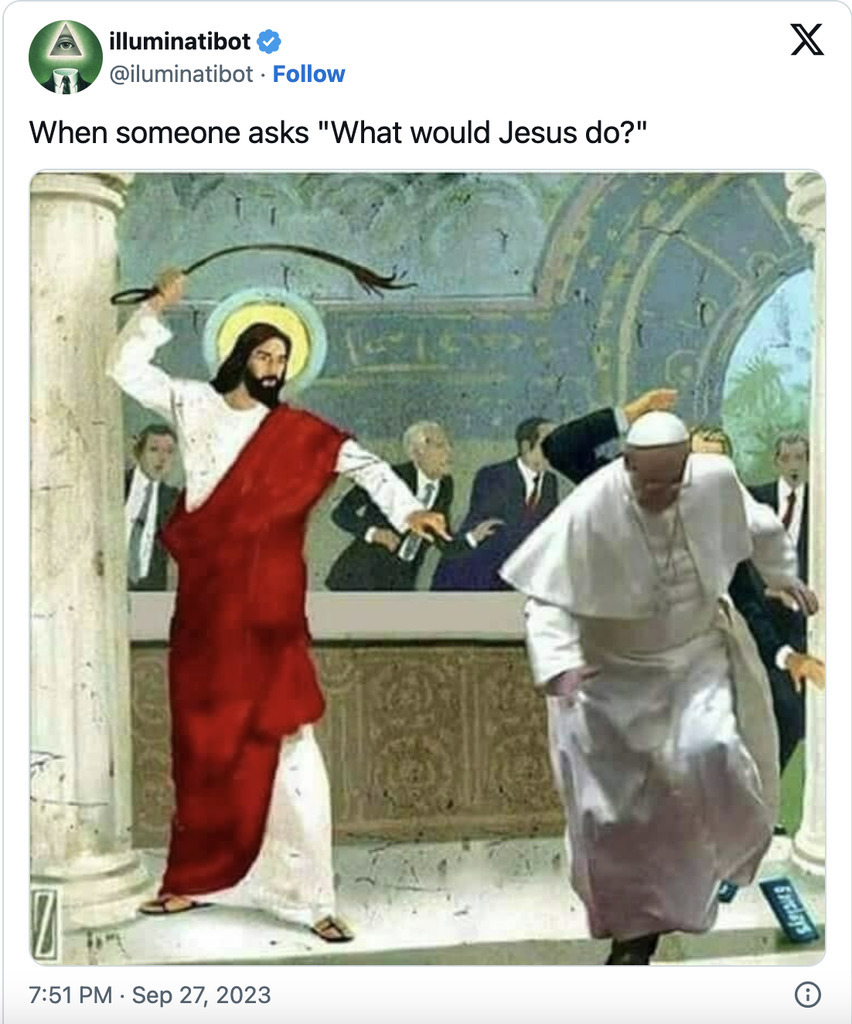
Task: Open the 7:51 PM timestamp
Action: pos(71,995)
